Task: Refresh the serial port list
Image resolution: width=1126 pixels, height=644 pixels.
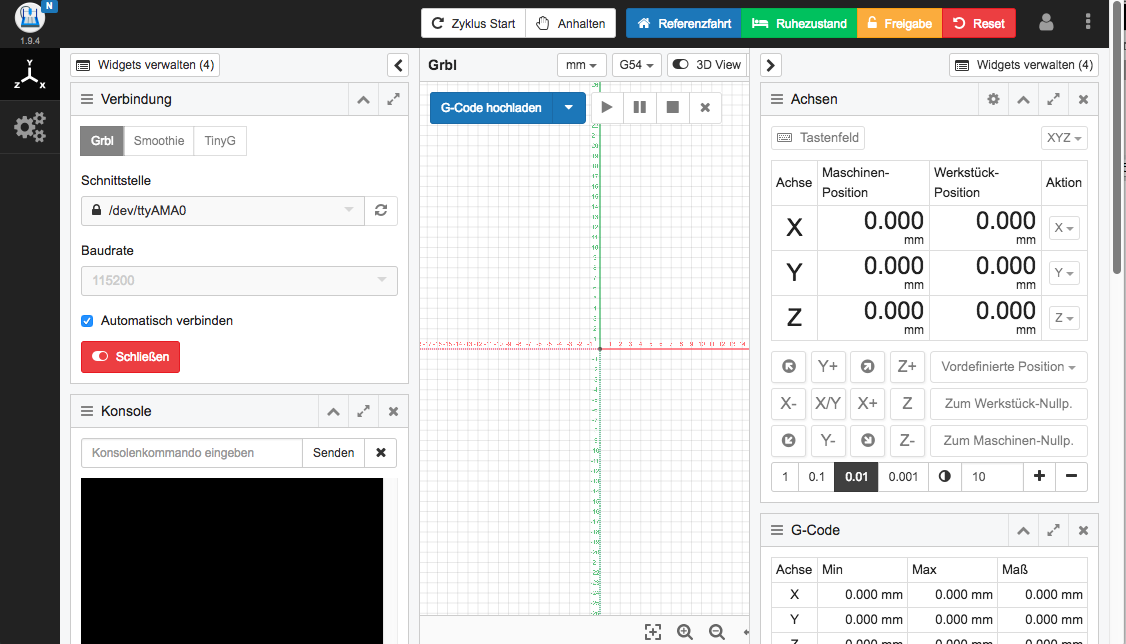Action: 381,210
